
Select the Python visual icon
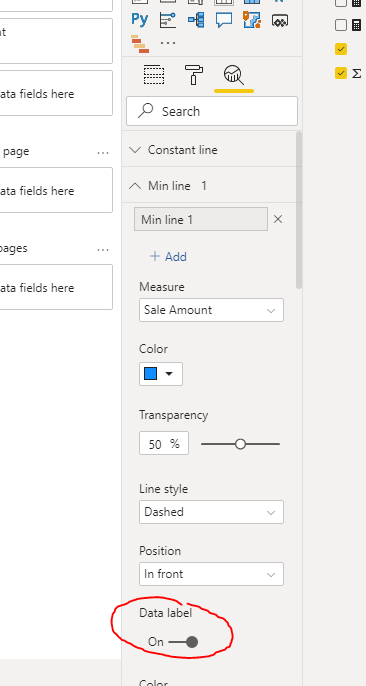tap(139, 20)
